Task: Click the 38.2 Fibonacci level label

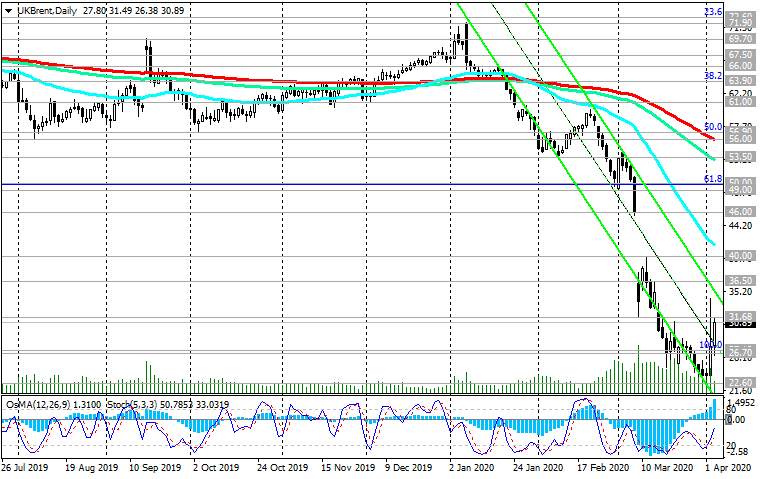Action: pyautogui.click(x=713, y=75)
